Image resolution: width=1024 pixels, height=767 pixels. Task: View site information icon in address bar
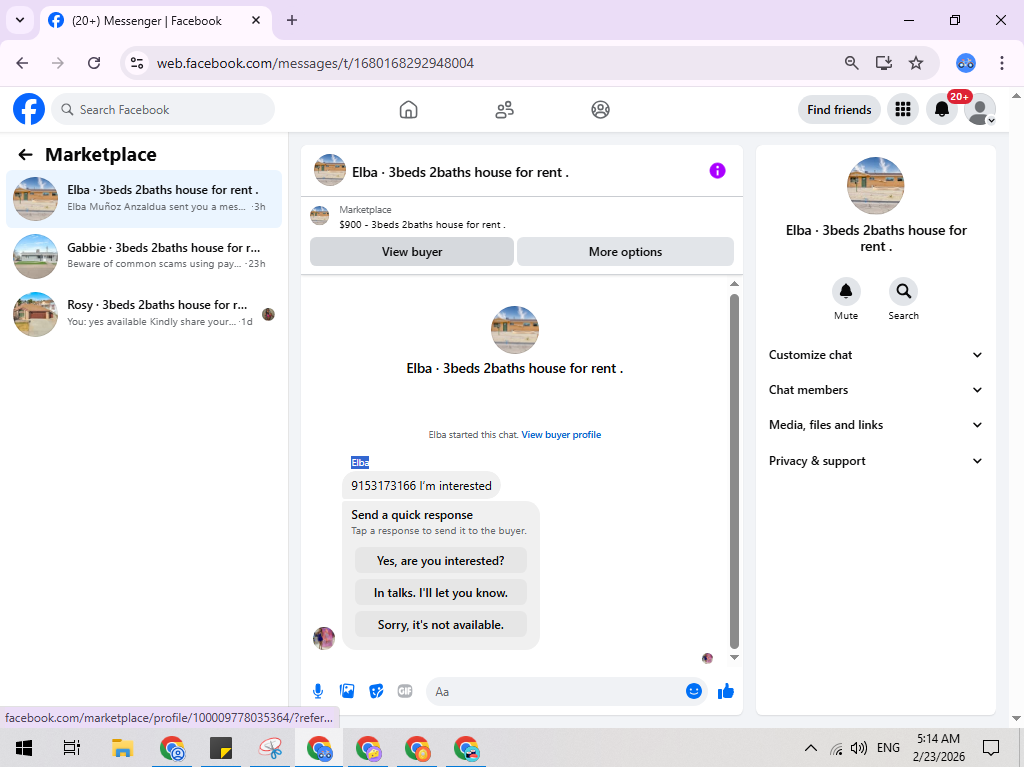coord(136,63)
